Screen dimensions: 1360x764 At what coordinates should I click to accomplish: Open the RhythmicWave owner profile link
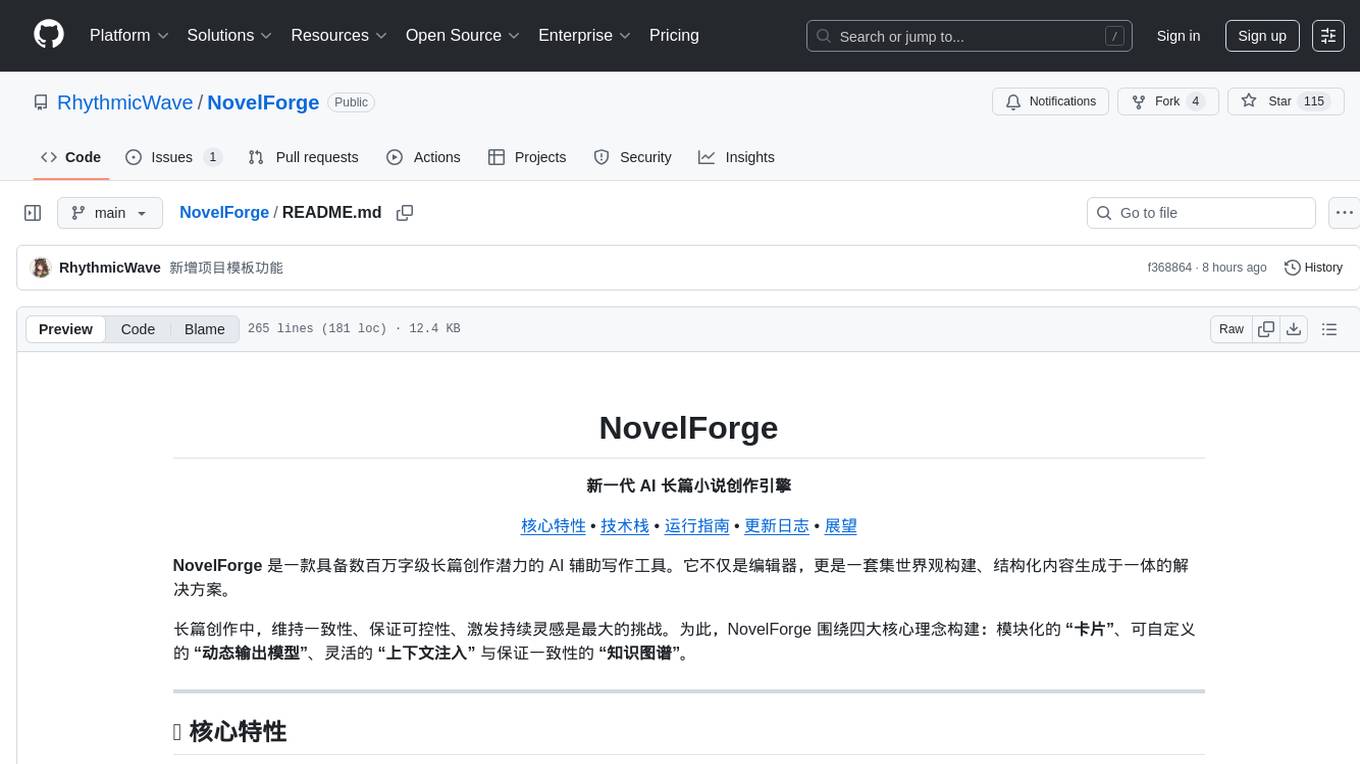click(125, 102)
